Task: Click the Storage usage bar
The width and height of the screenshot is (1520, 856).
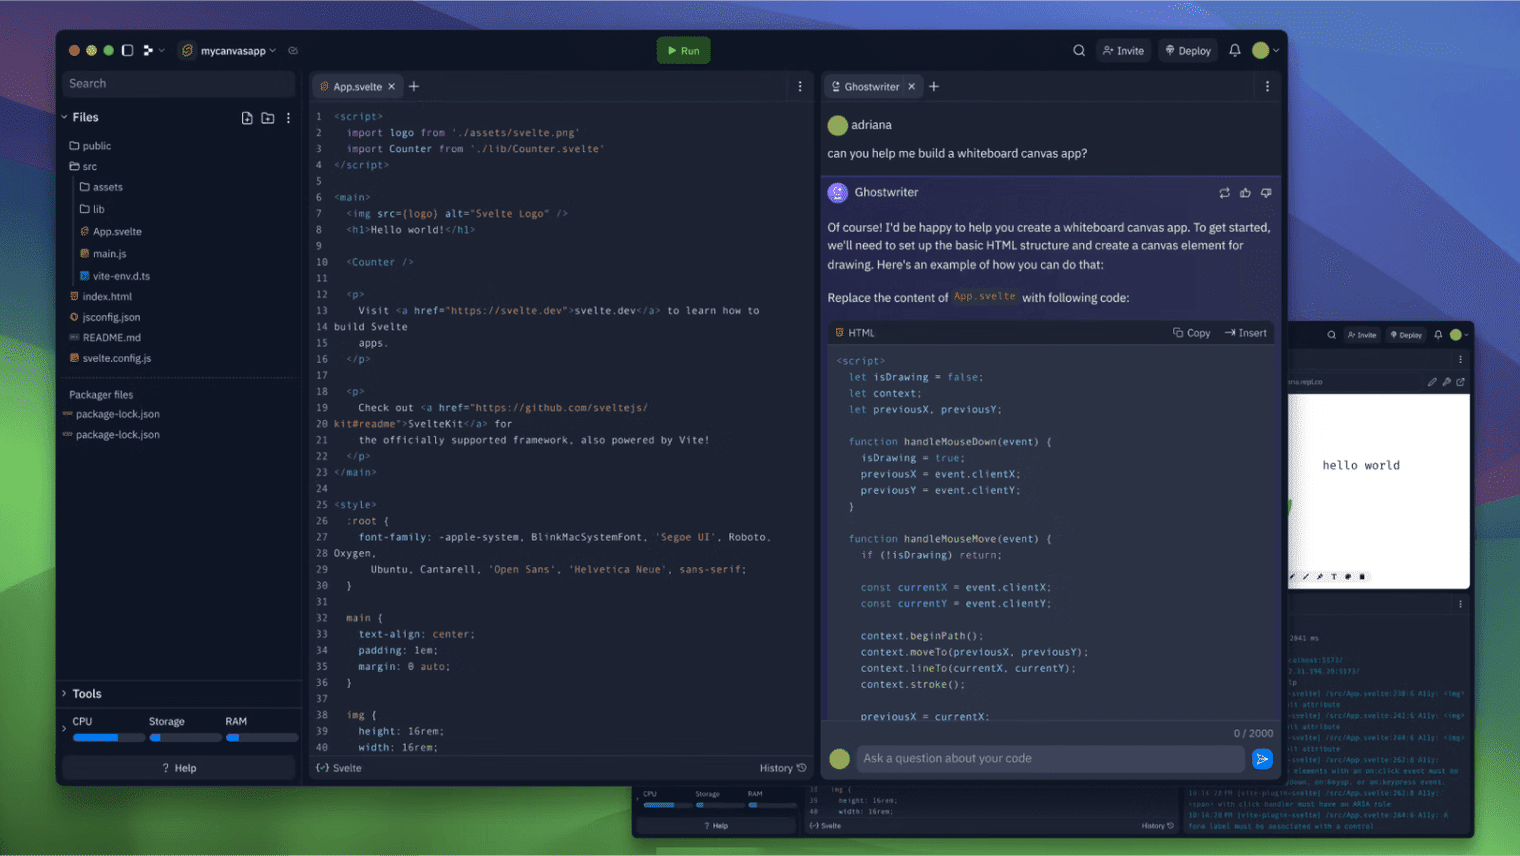Action: coord(185,738)
